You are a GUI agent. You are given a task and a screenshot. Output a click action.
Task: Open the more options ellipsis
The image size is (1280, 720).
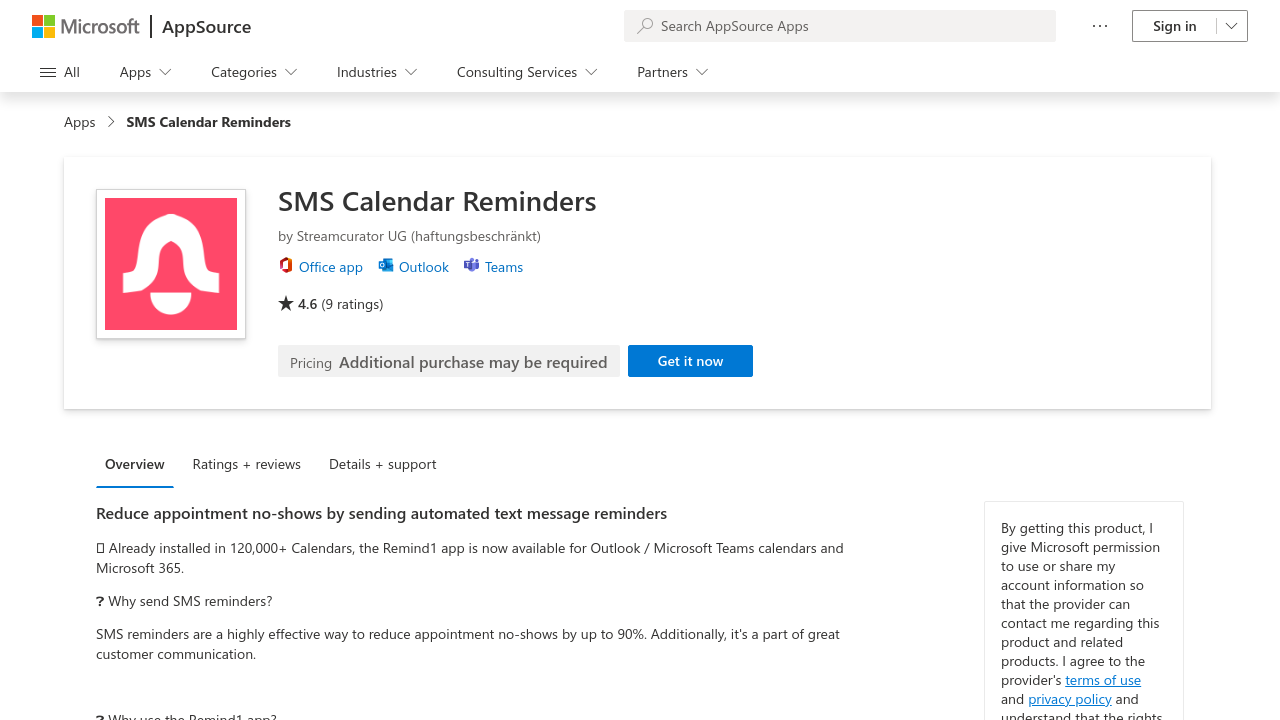pos(1100,26)
